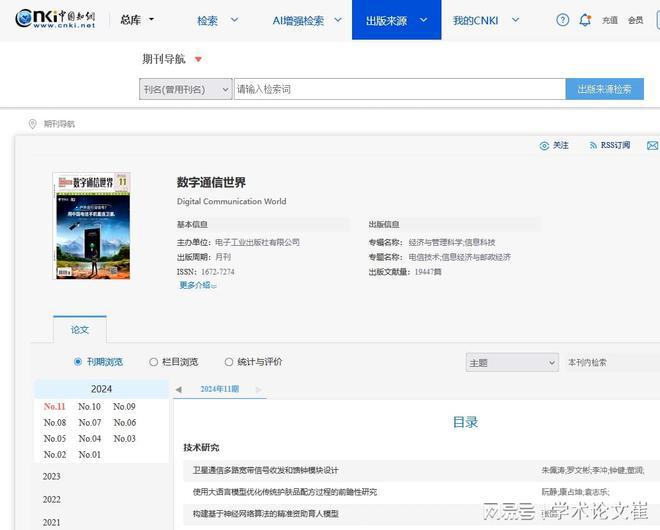Open issue No.04 of 2024

pyautogui.click(x=89, y=439)
